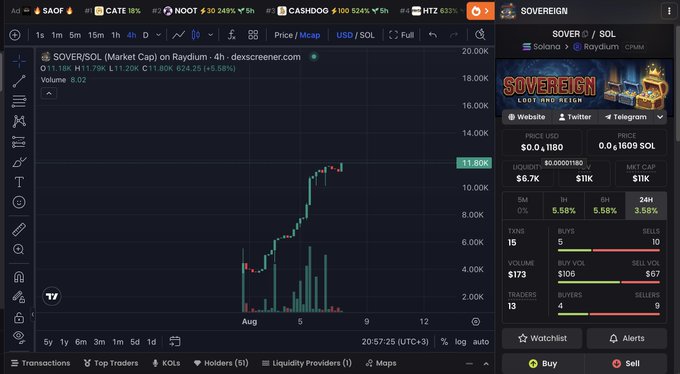The height and width of the screenshot is (374, 680).
Task: Select the 15m timeframe
Action: click(x=96, y=35)
